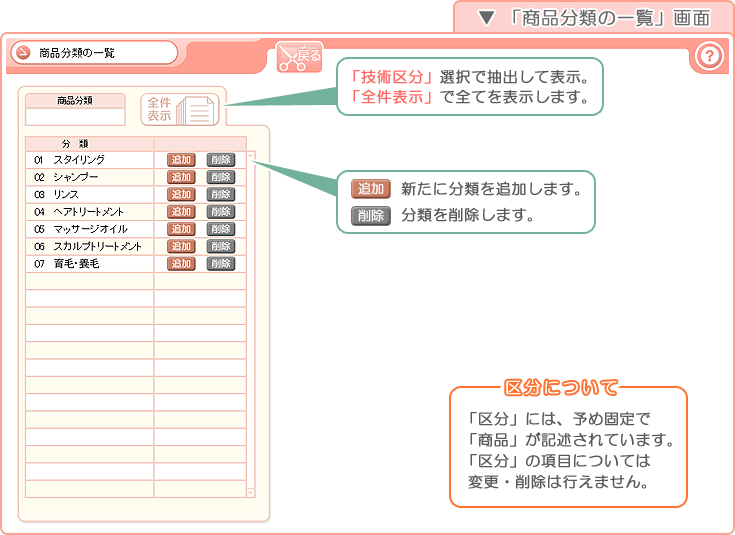This screenshot has height=535, width=735.
Task: Click the 全件表示 show-all documents icon
Action: click(180, 109)
